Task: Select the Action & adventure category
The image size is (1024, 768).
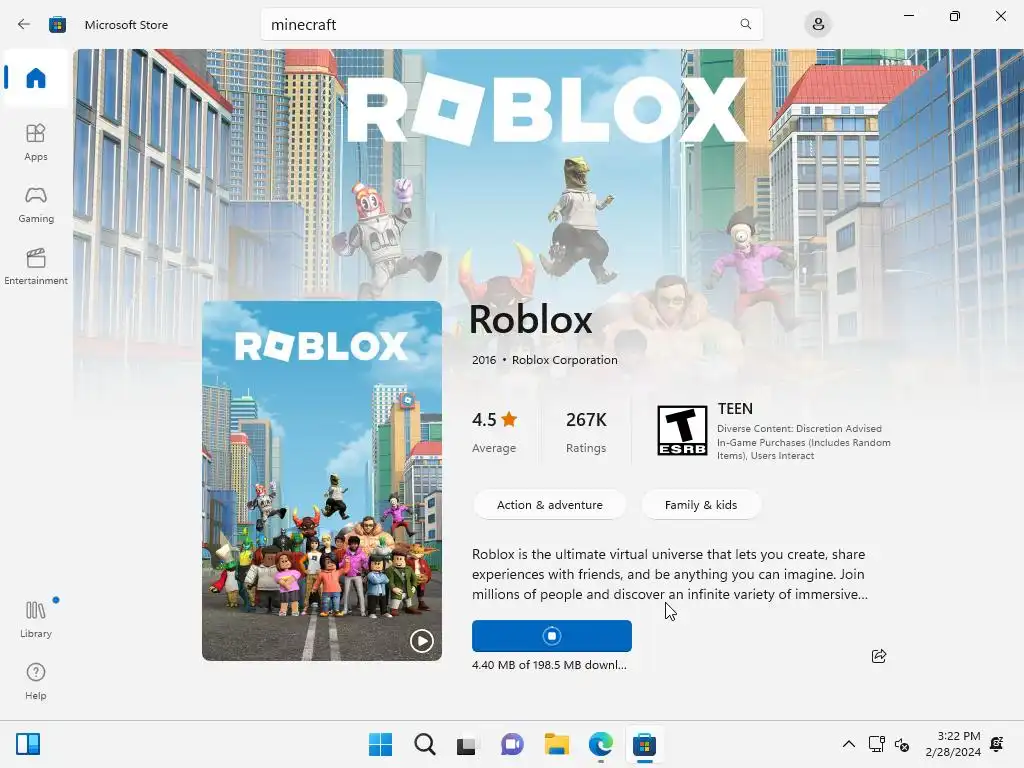Action: point(549,505)
